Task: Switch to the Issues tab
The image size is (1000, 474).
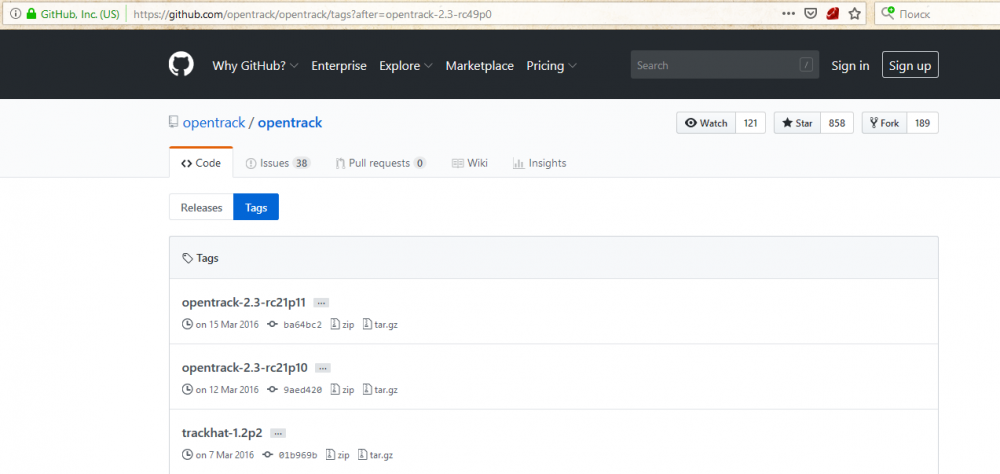Action: pos(278,163)
